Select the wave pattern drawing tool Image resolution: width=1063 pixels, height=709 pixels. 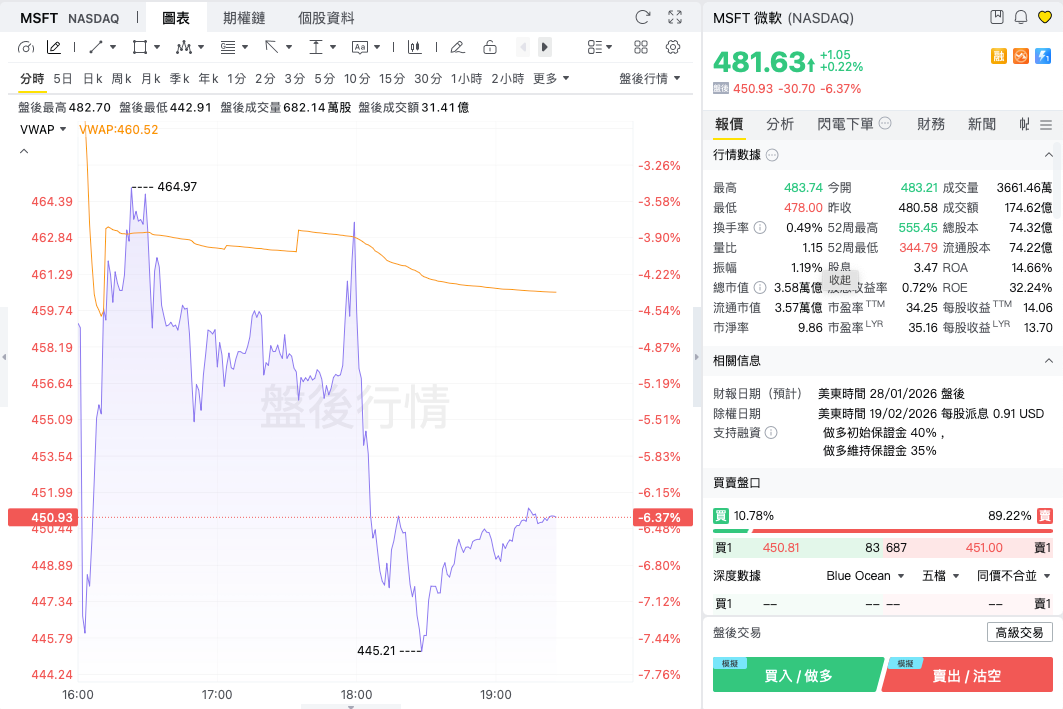click(183, 47)
